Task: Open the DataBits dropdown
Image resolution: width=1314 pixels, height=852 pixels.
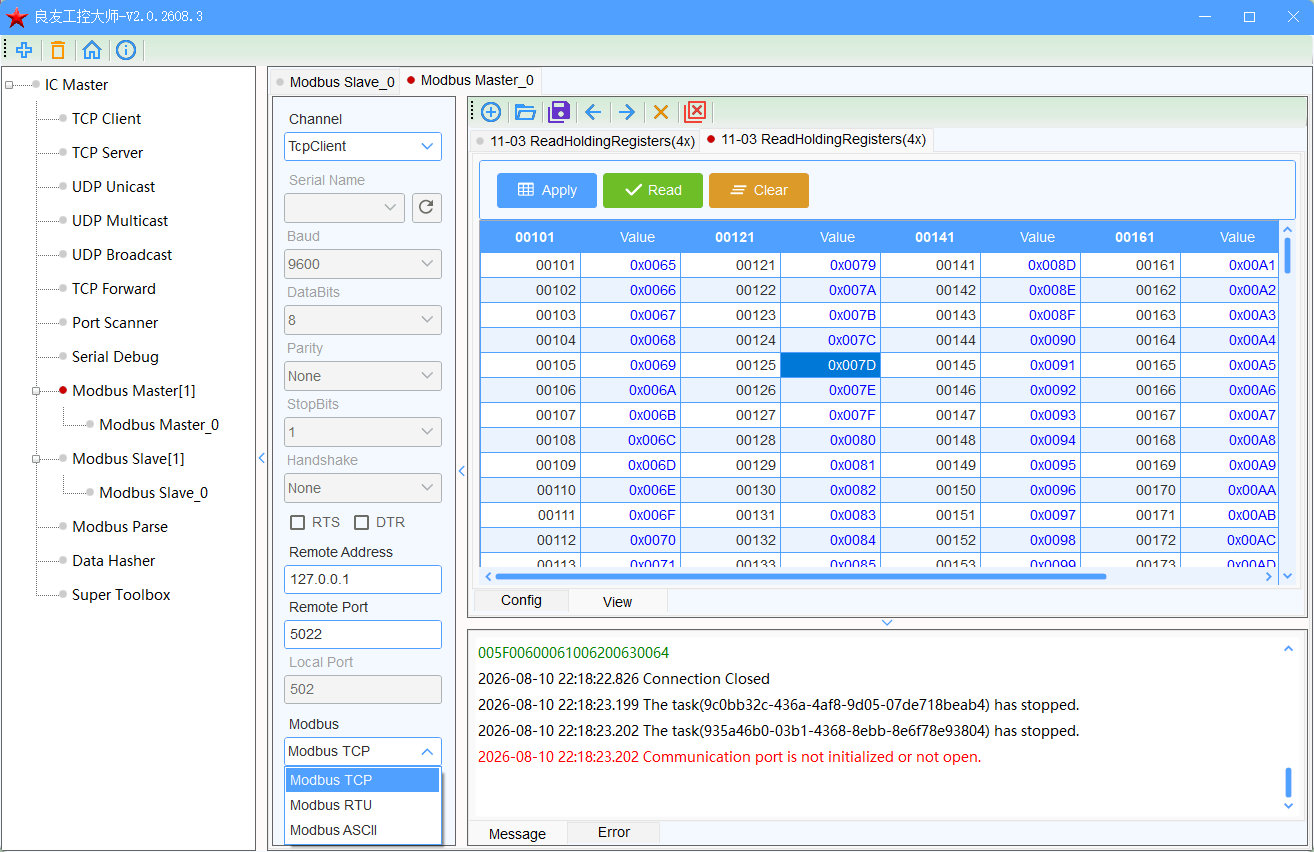Action: [x=363, y=320]
